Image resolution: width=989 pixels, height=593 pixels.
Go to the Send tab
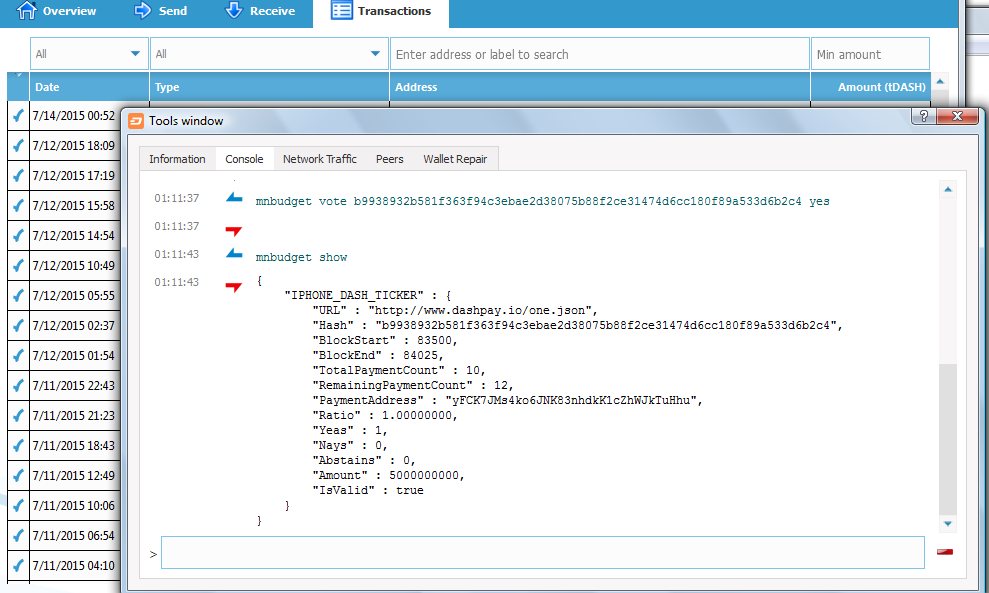[161, 11]
